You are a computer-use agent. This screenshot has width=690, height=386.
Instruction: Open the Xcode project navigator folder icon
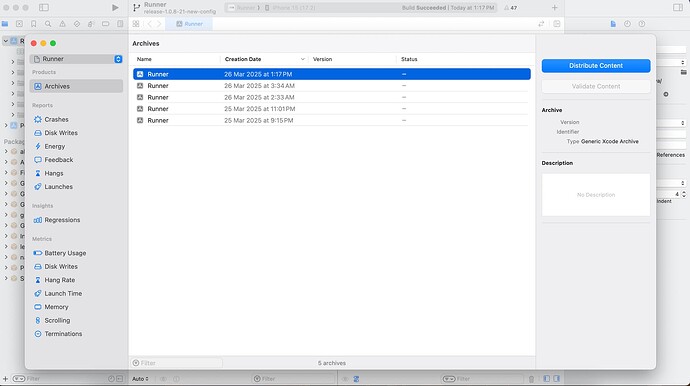pyautogui.click(x=5, y=24)
